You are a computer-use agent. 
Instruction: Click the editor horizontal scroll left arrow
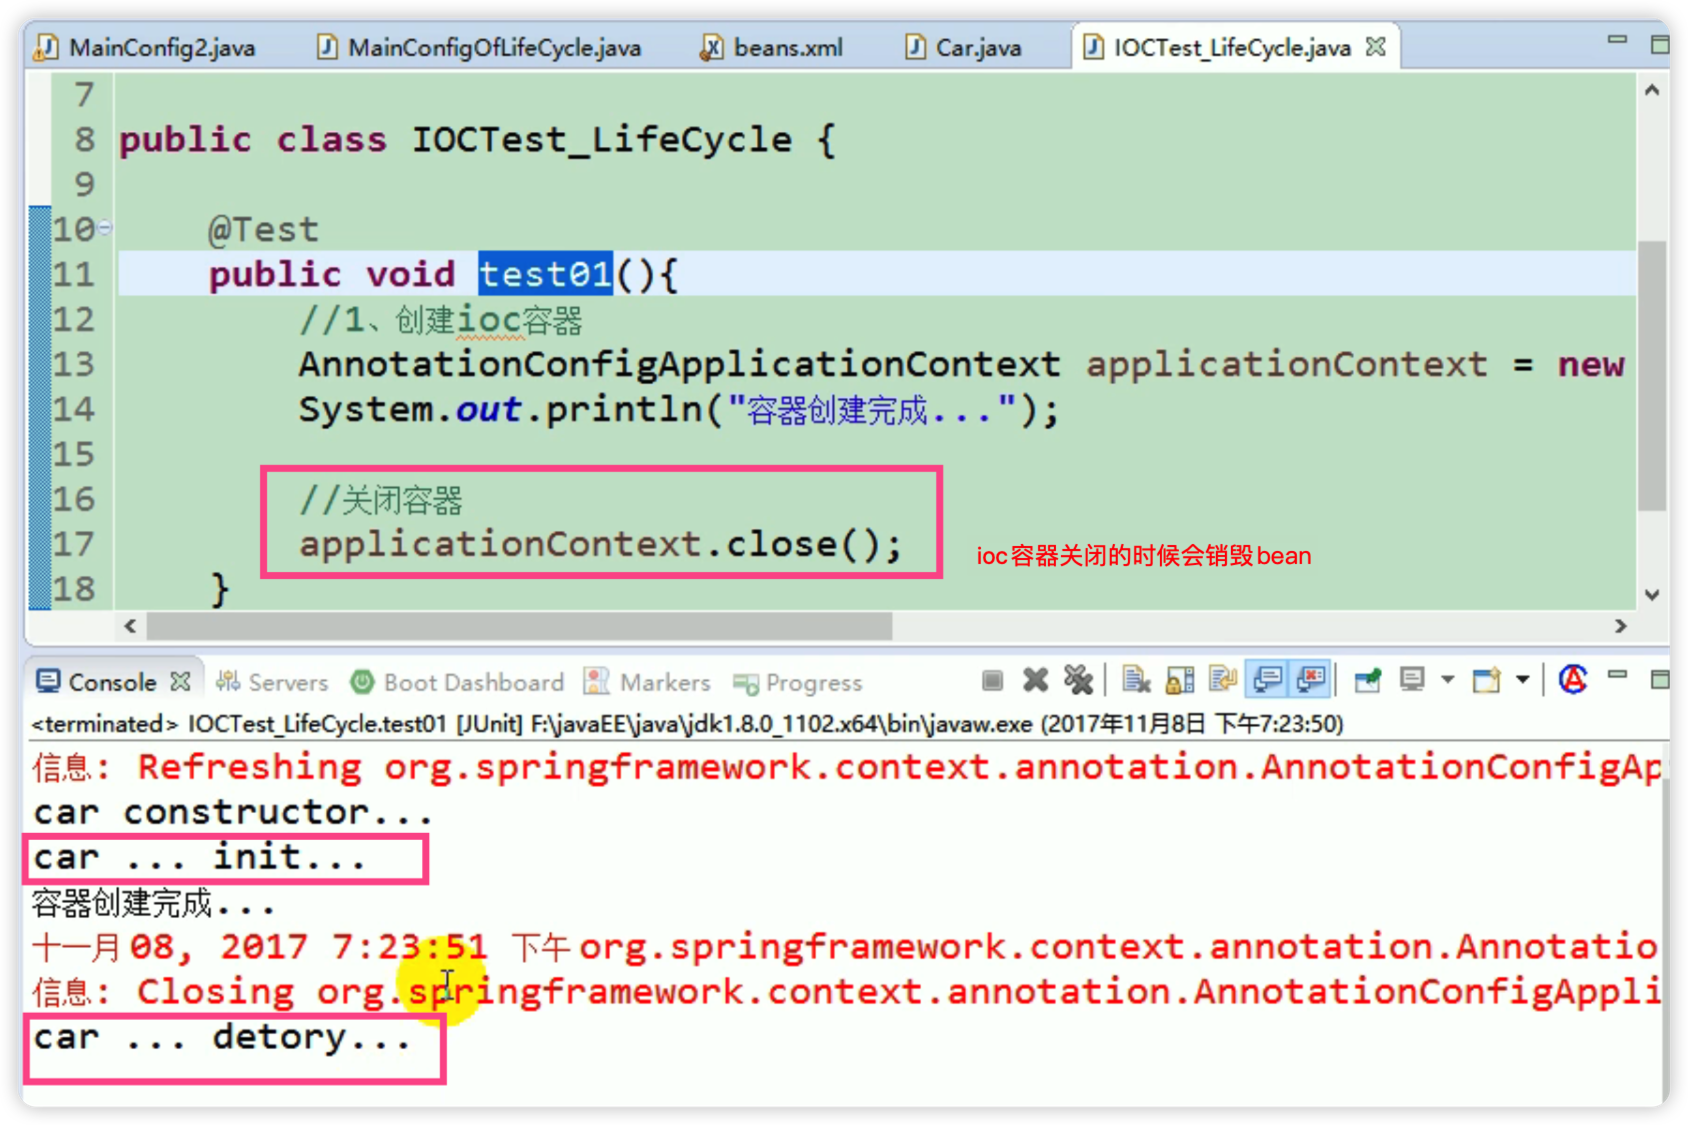(x=130, y=626)
